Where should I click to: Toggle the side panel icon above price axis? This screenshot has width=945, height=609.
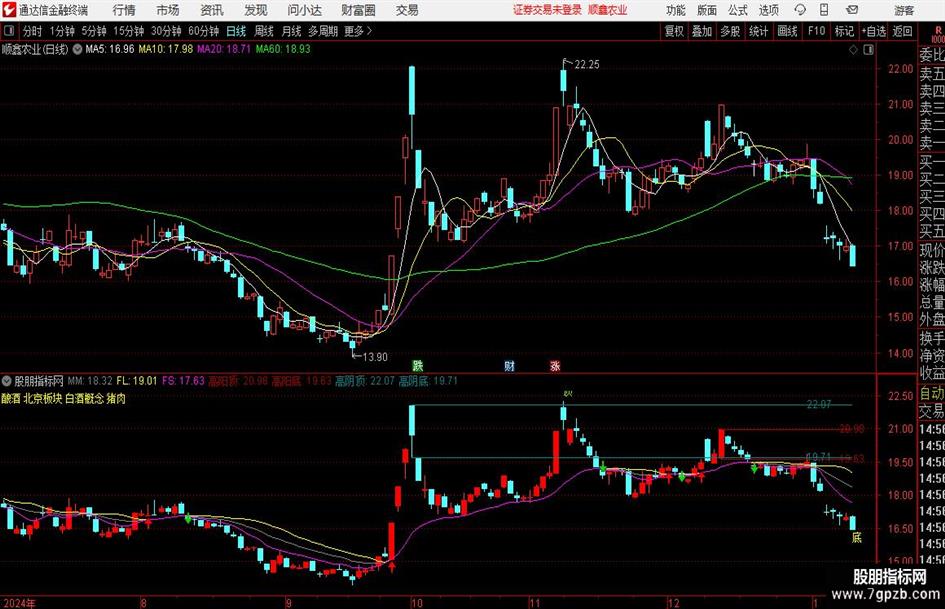tap(868, 50)
